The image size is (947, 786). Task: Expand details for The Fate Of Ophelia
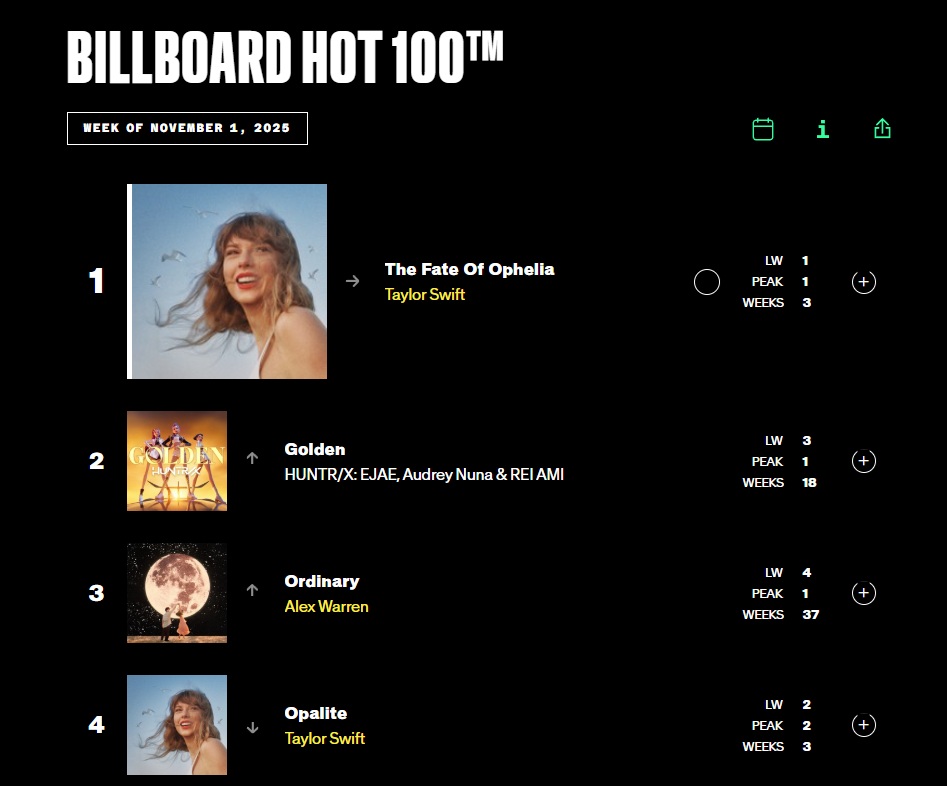[x=864, y=282]
